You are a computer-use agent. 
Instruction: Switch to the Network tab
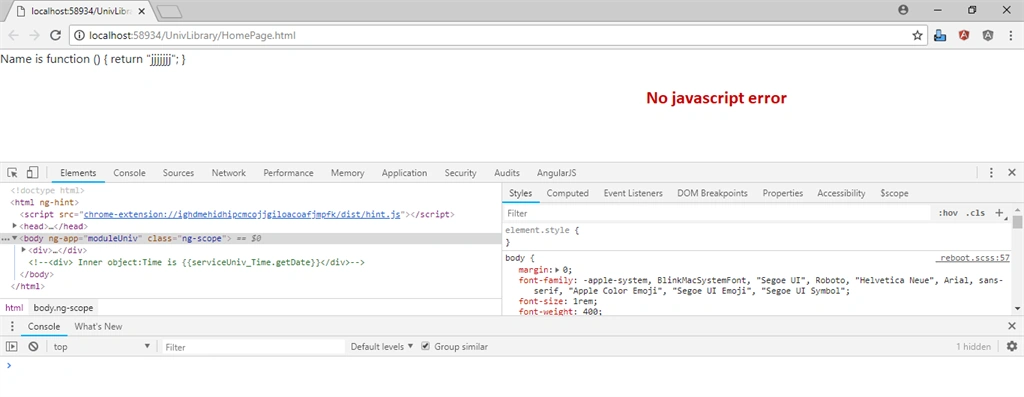click(x=229, y=173)
